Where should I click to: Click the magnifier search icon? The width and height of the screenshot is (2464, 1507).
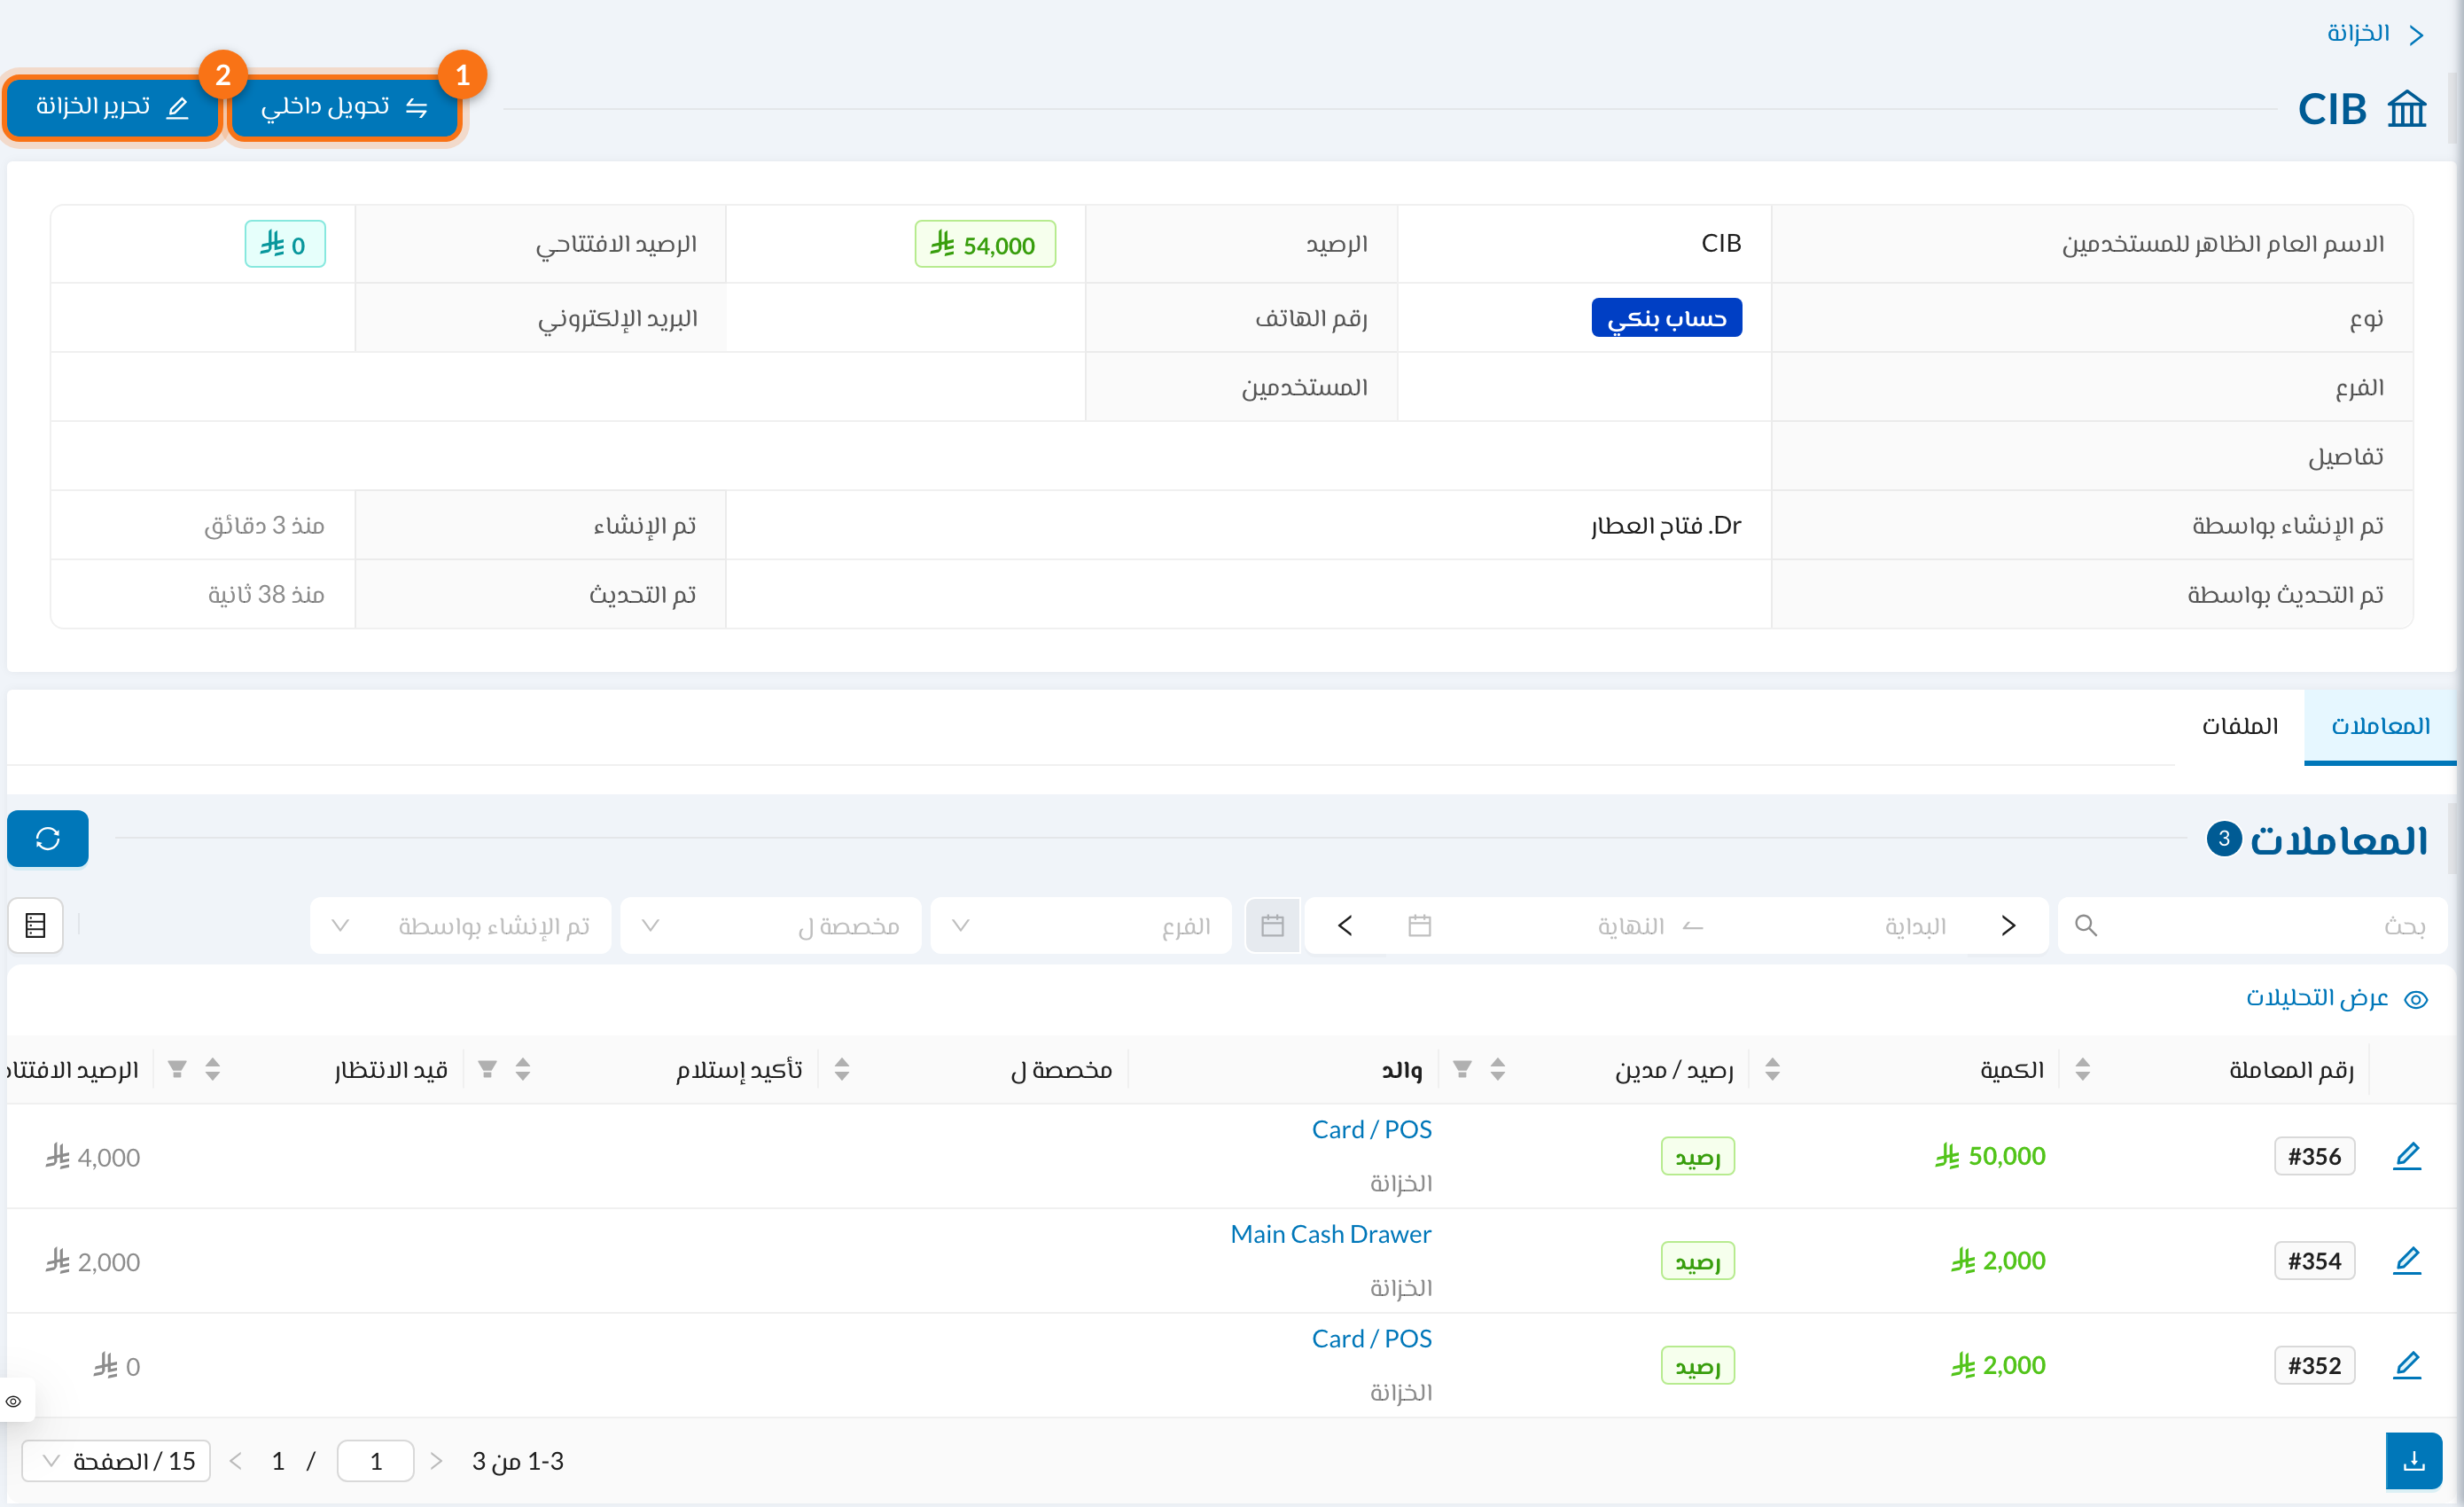coord(2085,925)
